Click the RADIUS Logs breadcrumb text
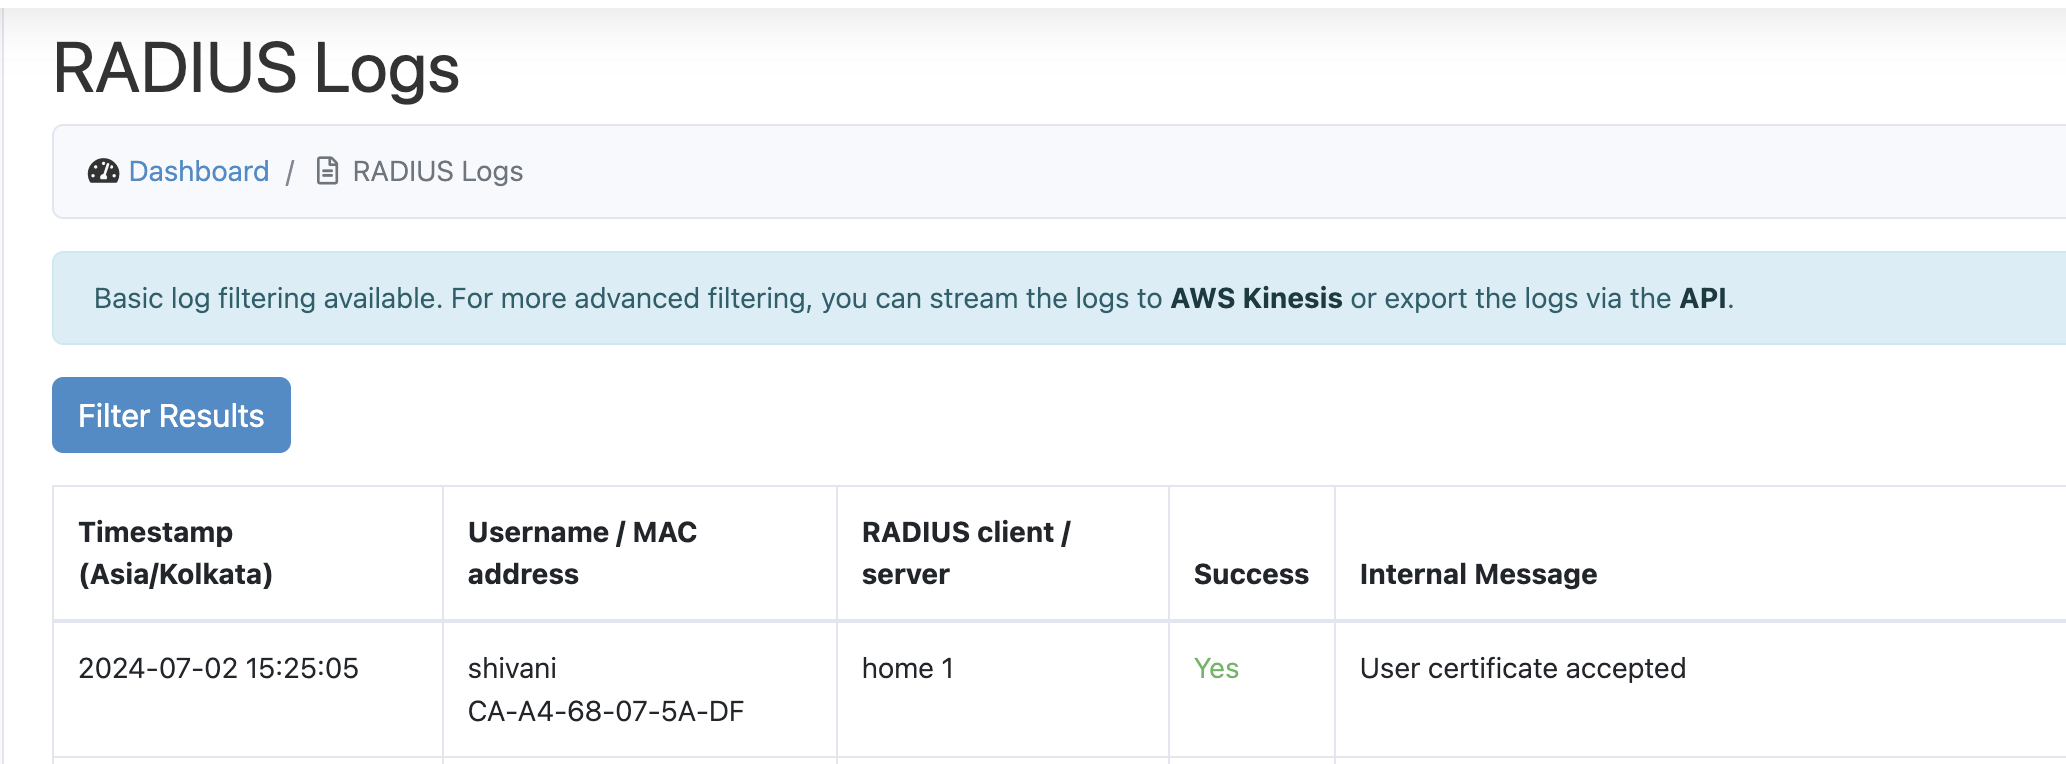 [438, 172]
